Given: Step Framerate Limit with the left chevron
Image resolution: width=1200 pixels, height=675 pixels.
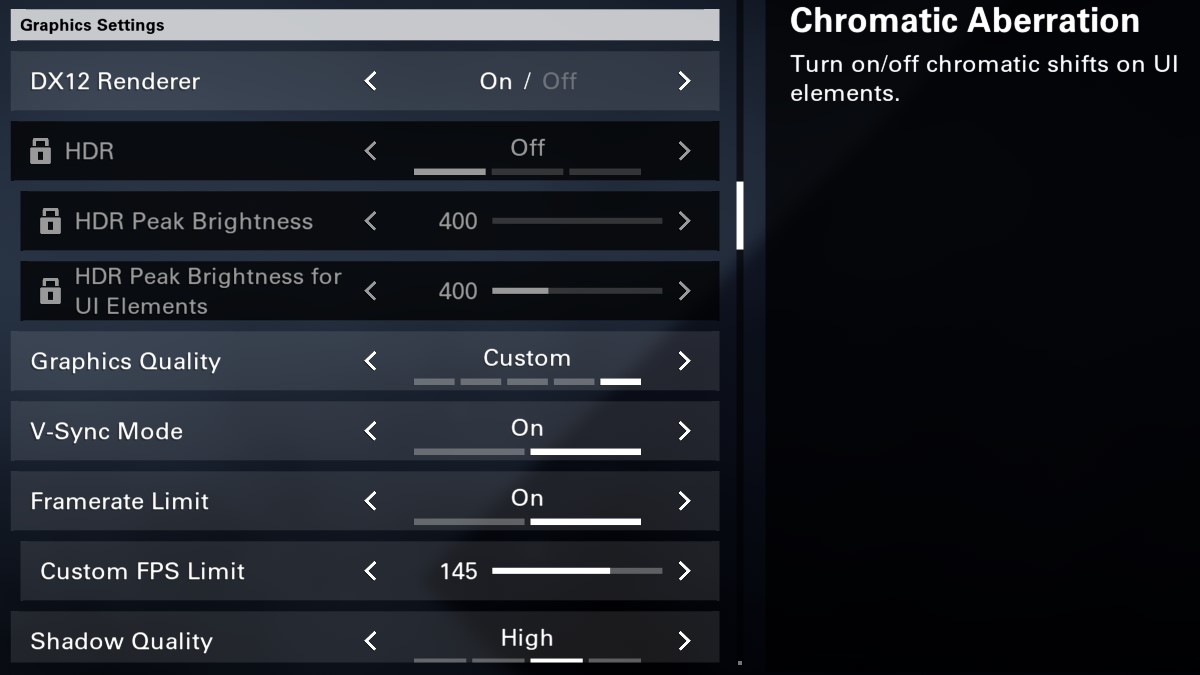Looking at the screenshot, I should click(370, 501).
